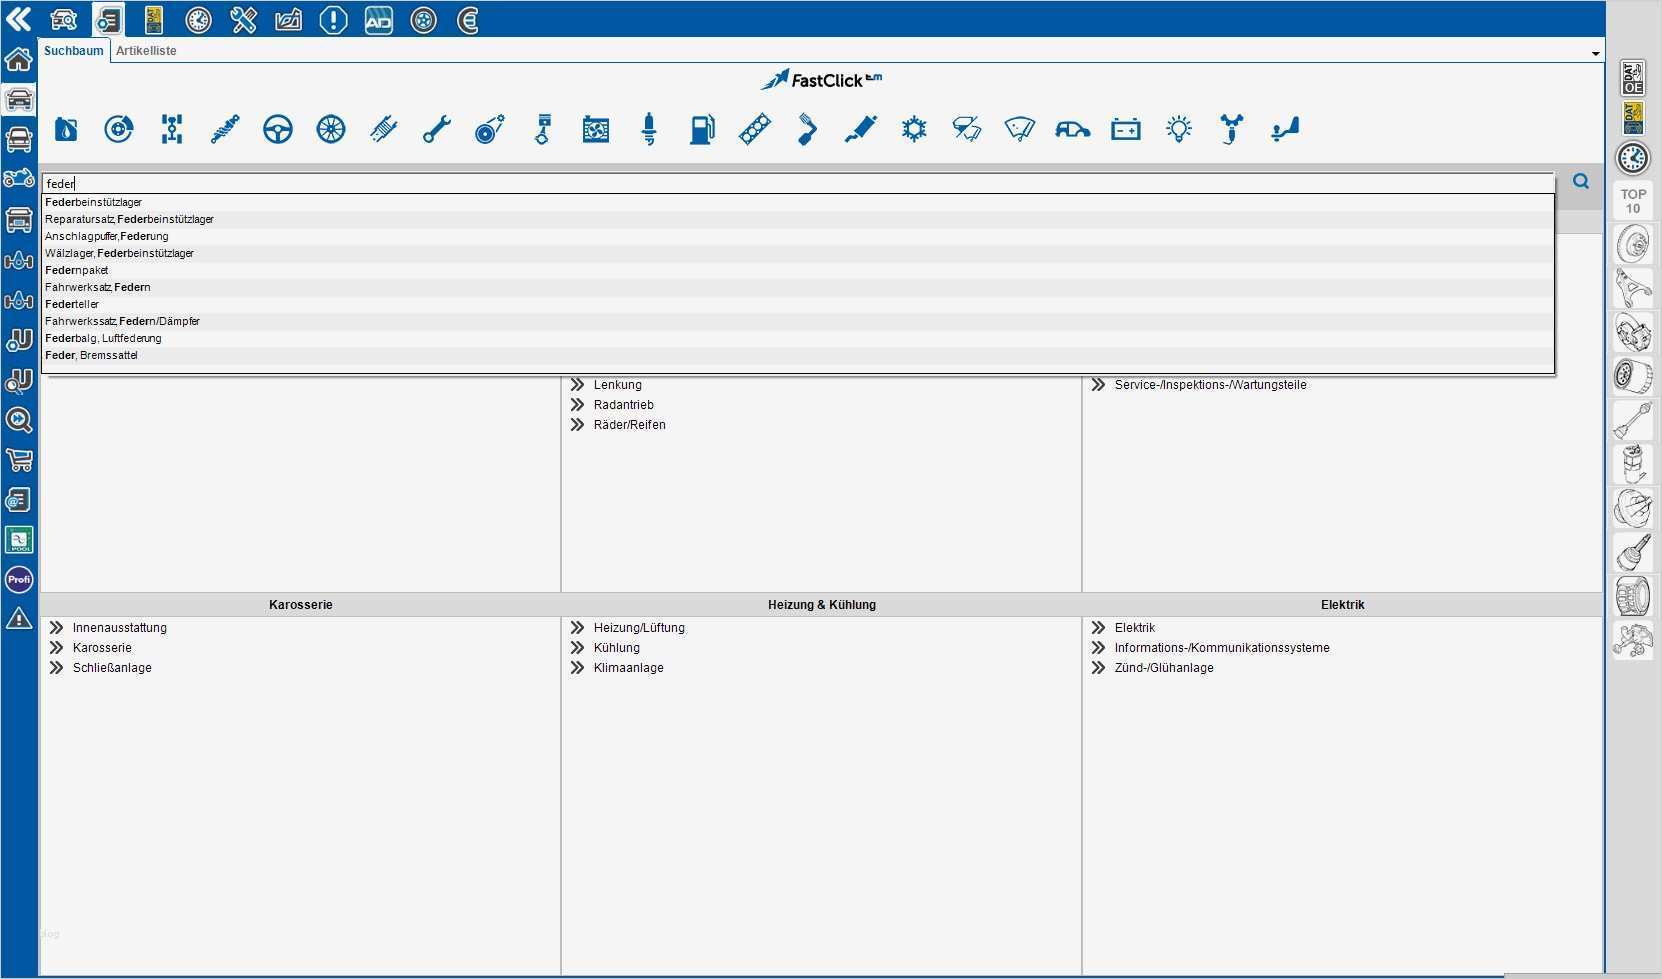Expand the Innenausstattung category
This screenshot has width=1662, height=979.
[56, 628]
